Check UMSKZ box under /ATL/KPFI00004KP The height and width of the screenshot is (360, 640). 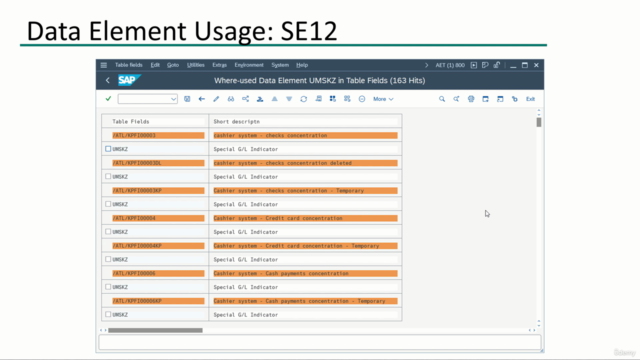108,259
